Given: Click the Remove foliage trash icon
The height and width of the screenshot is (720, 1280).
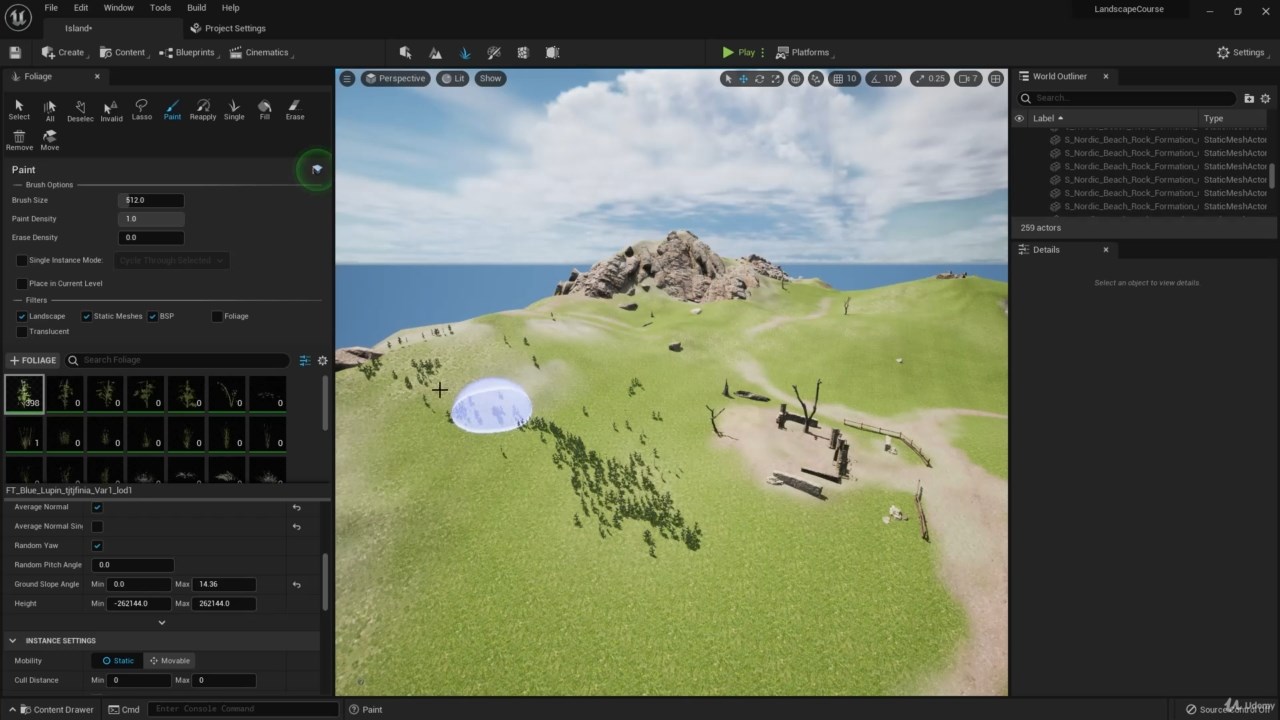Looking at the screenshot, I should pyautogui.click(x=19, y=139).
